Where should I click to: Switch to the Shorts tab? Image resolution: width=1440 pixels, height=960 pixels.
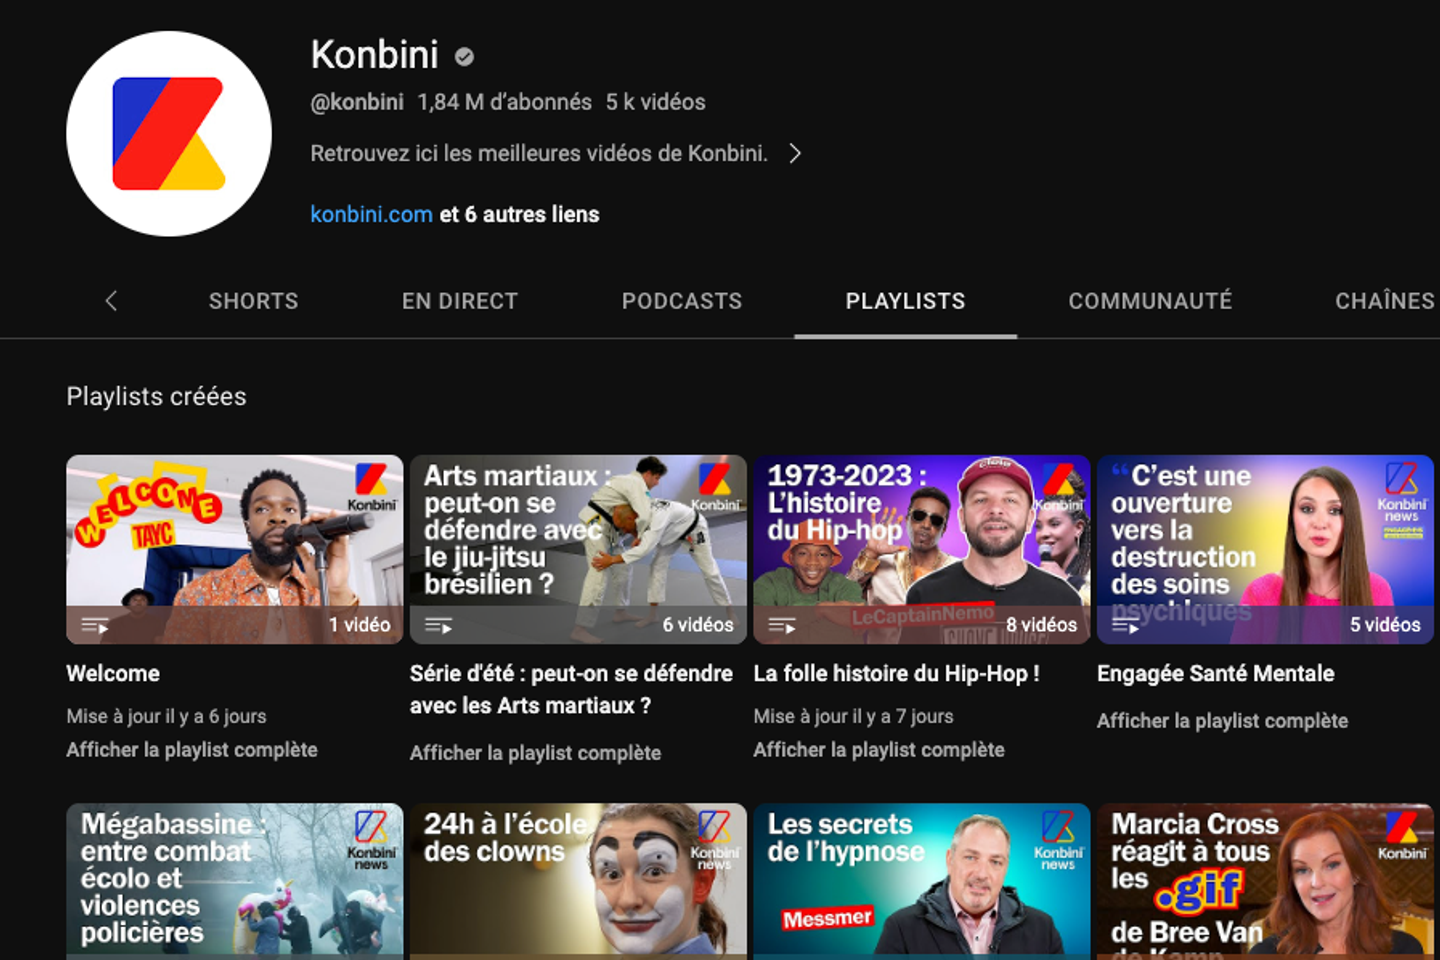[x=253, y=301]
